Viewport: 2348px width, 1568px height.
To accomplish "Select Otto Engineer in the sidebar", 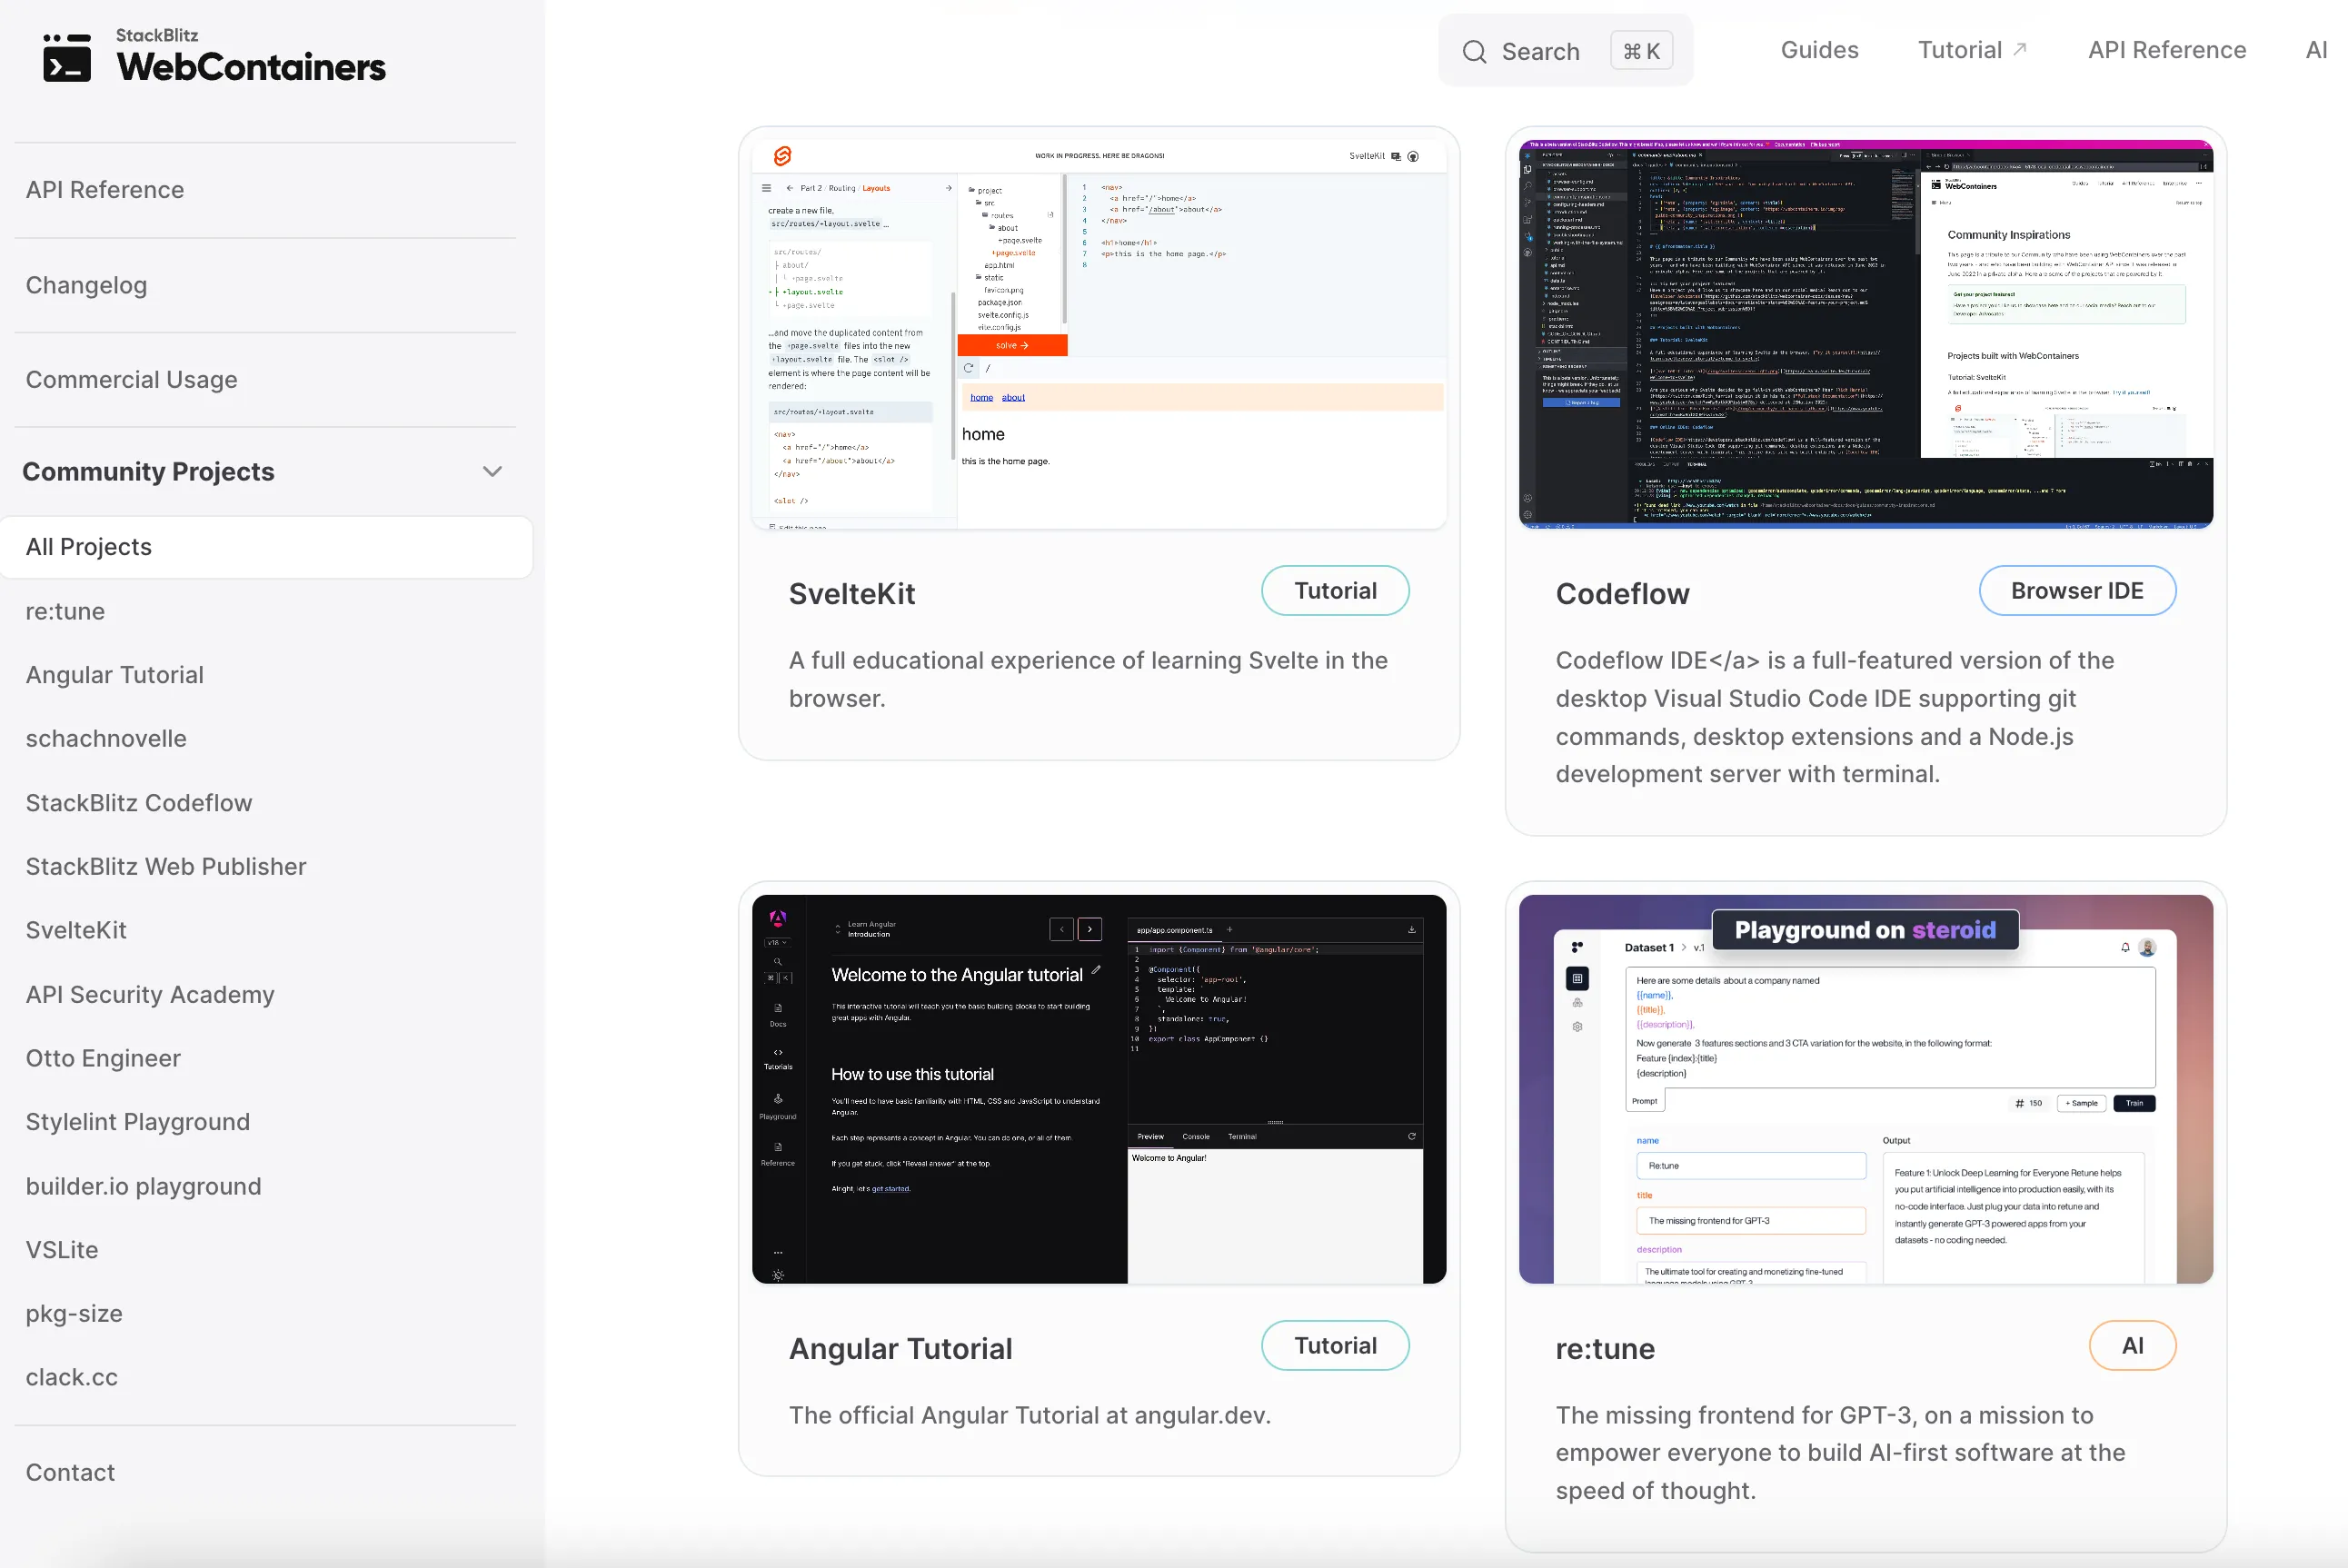I will tap(103, 1058).
